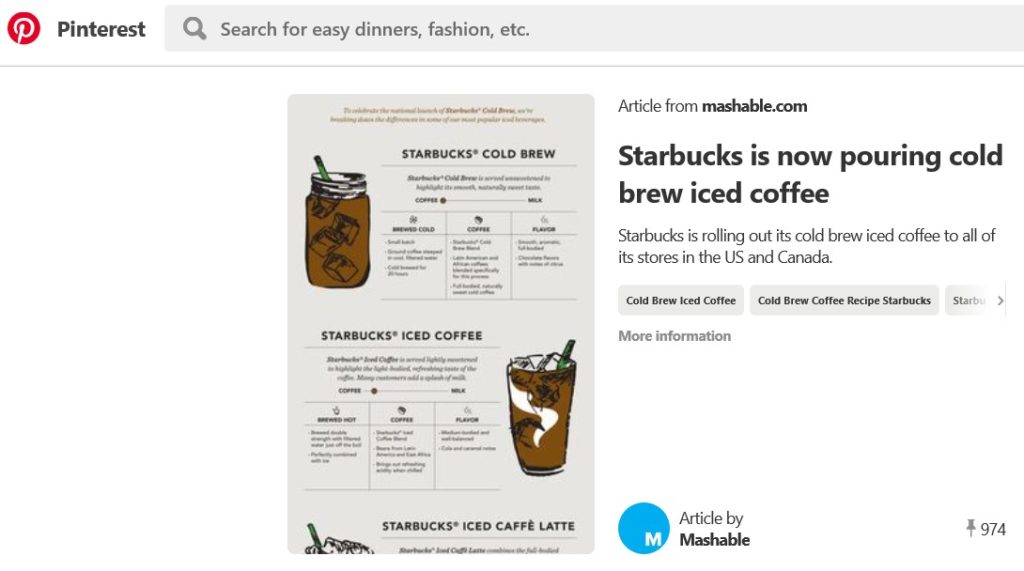The height and width of the screenshot is (571, 1024).
Task: Click the search magnifier icon
Action: coord(194,29)
